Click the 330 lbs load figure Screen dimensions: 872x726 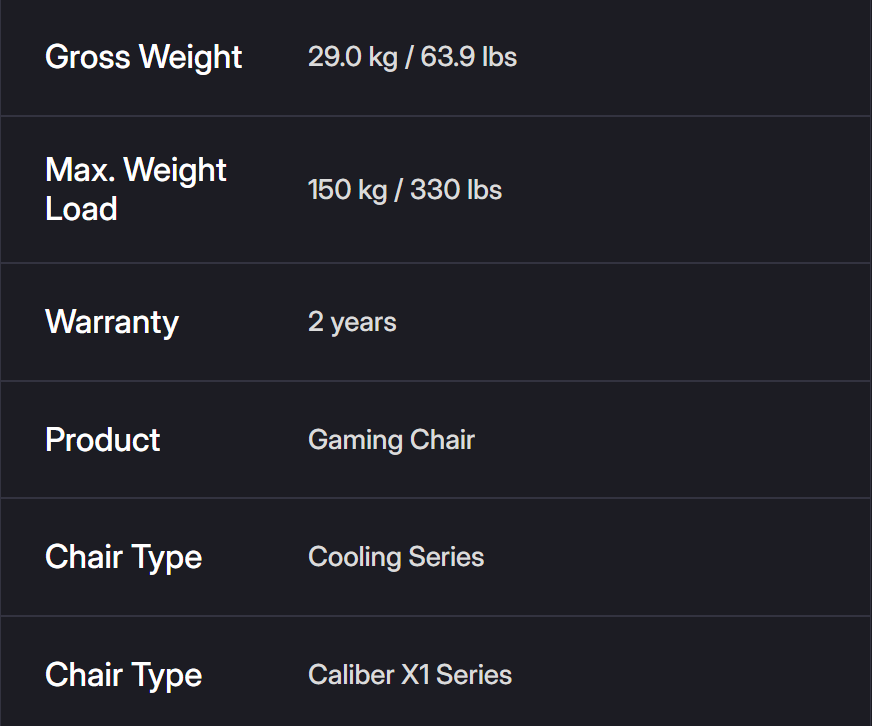(x=456, y=190)
